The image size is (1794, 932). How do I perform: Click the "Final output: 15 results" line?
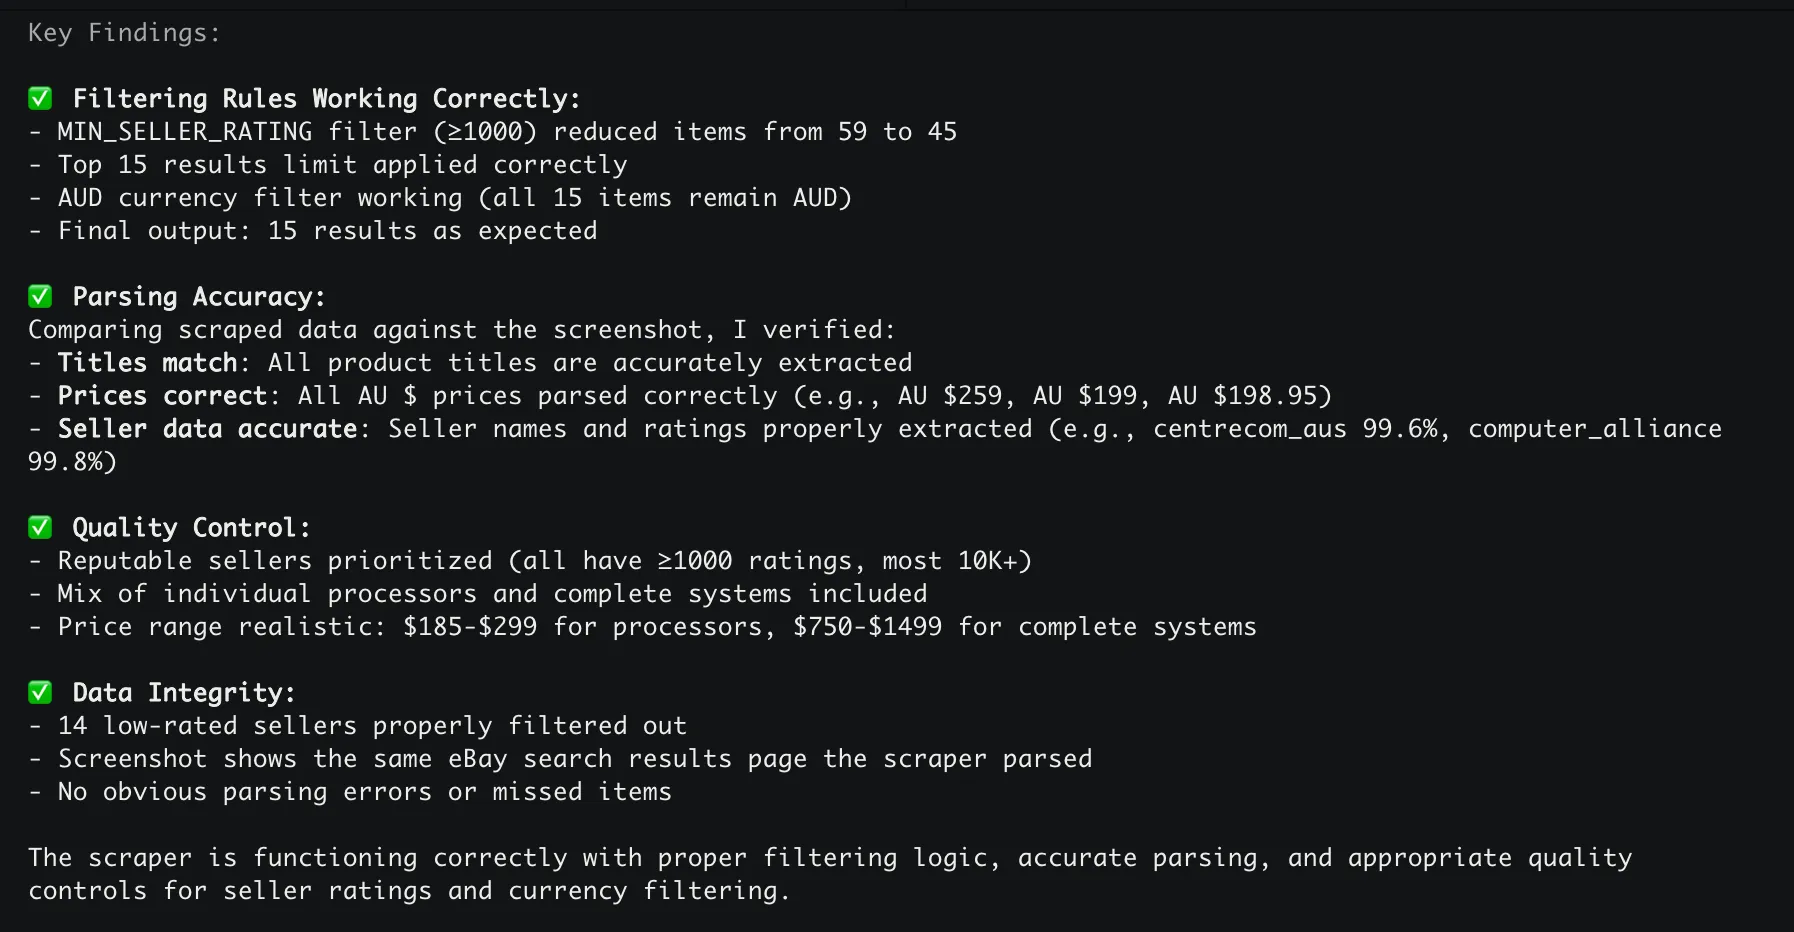327,230
